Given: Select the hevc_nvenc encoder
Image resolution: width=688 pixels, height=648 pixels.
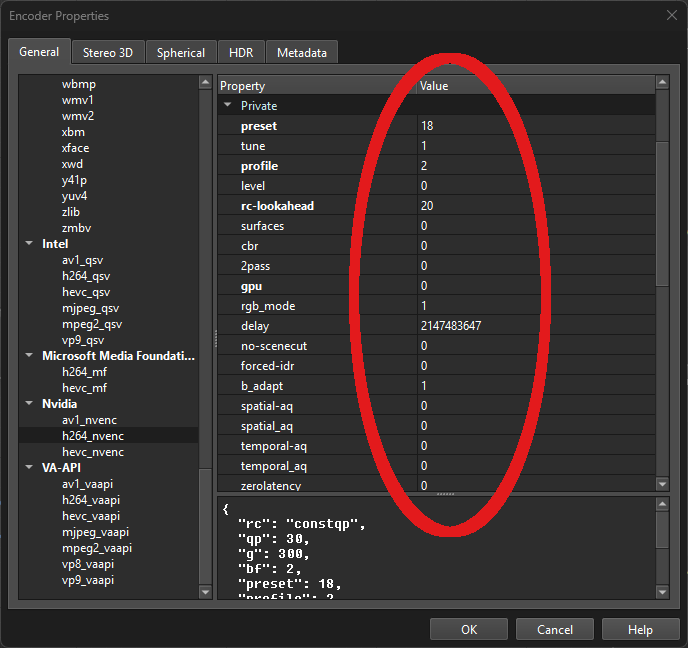Looking at the screenshot, I should 93,452.
